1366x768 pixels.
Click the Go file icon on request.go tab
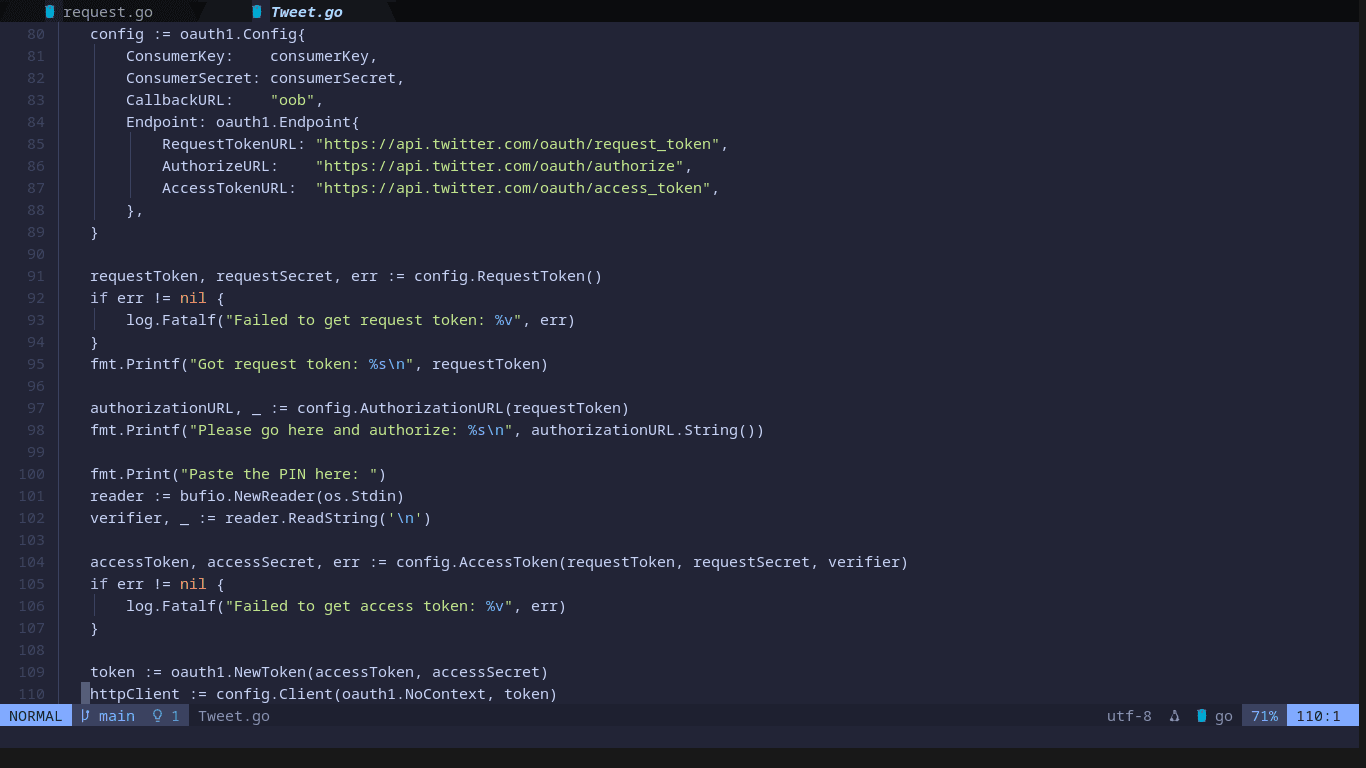coord(49,12)
